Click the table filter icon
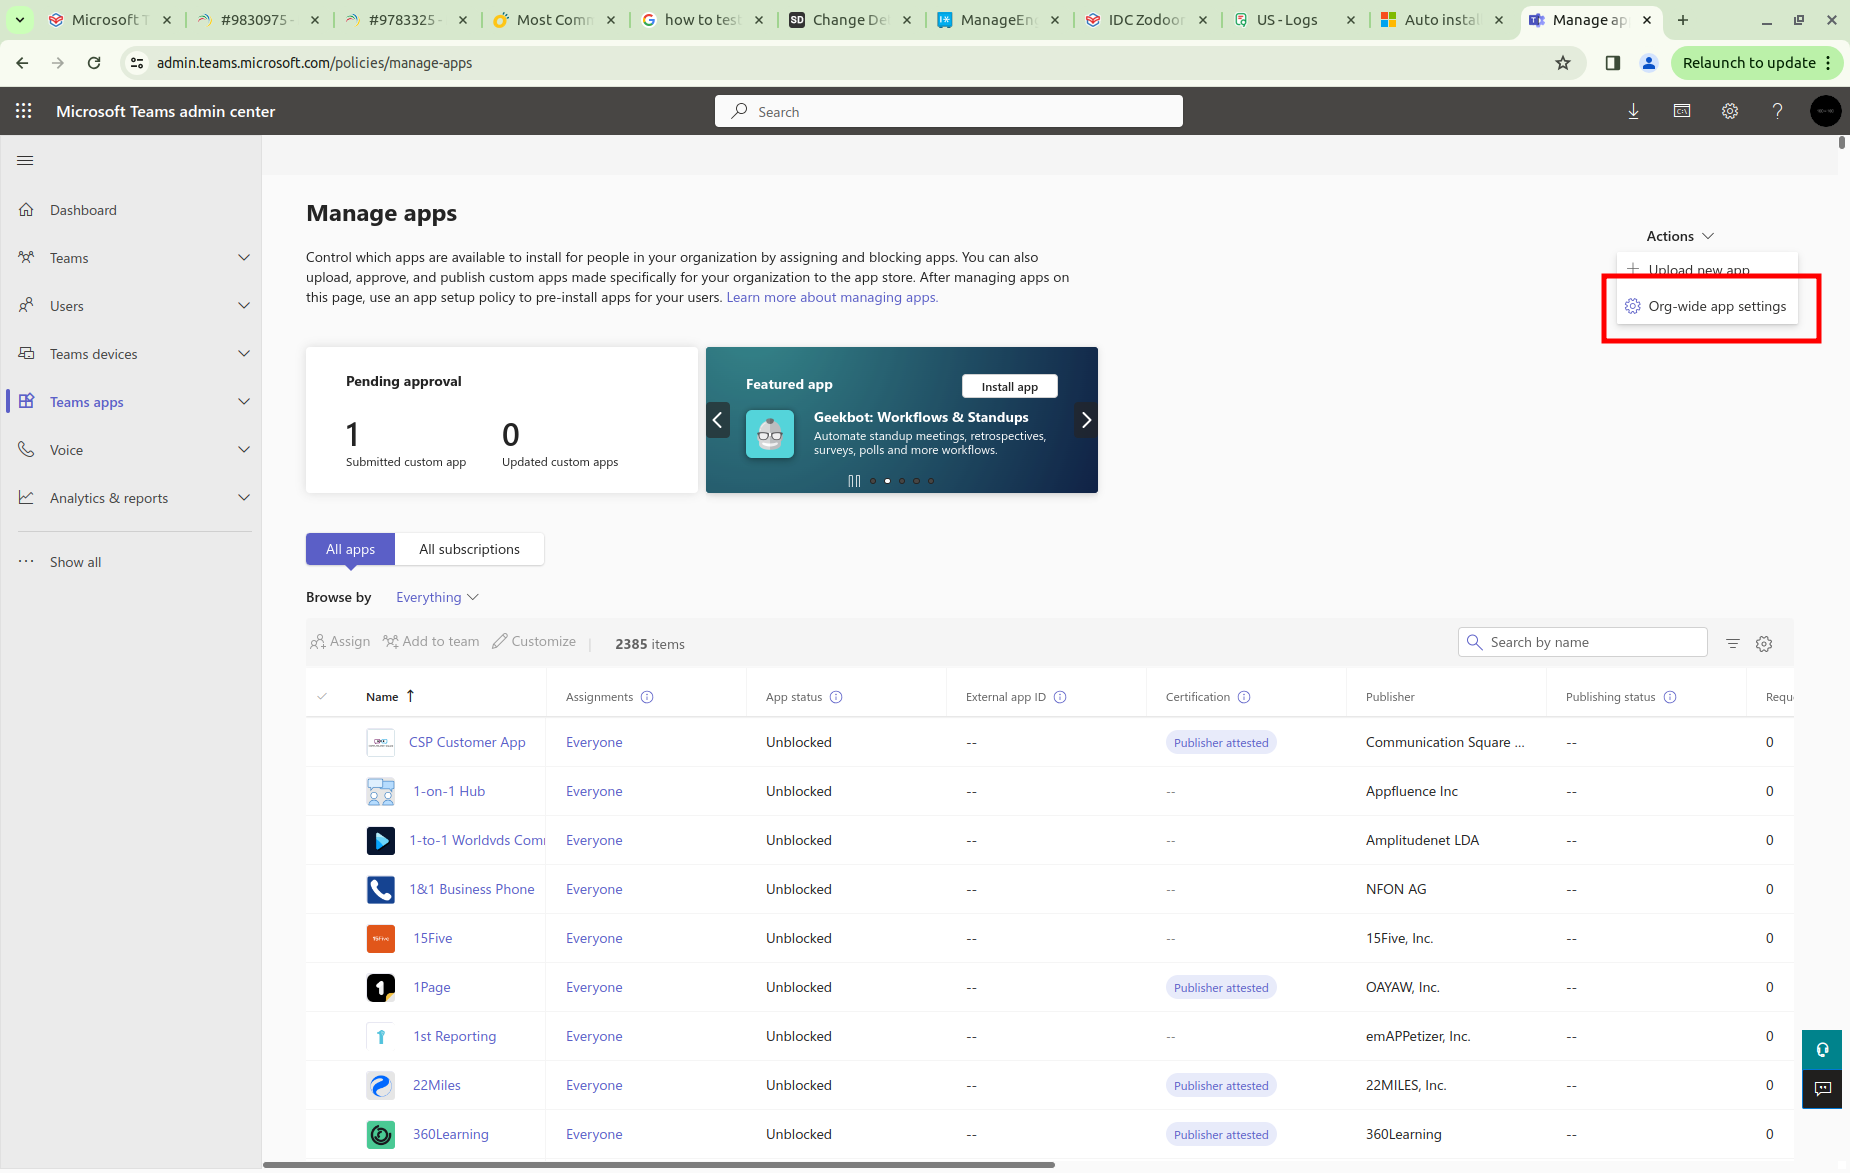 1733,643
